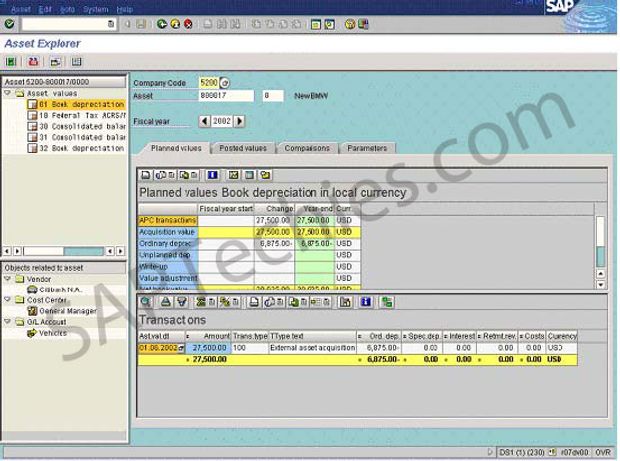Click the Ordinary deprec. row label
Image resolution: width=620 pixels, height=461 pixels.
pos(168,244)
